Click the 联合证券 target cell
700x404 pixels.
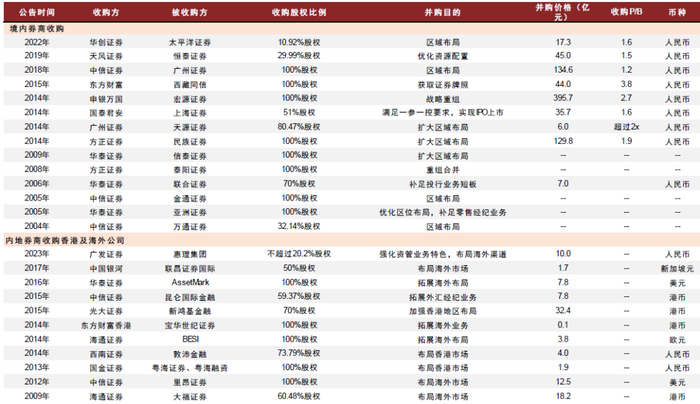tap(190, 184)
